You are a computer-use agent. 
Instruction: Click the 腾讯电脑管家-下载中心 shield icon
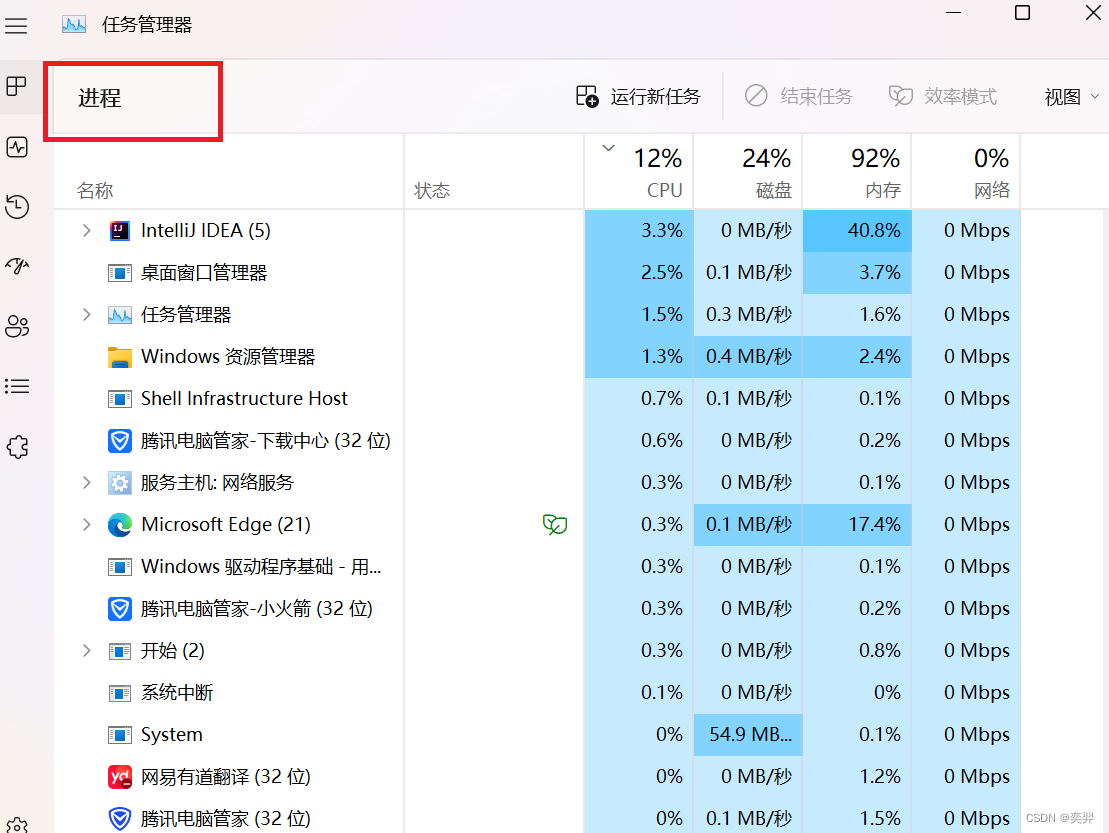(x=120, y=441)
